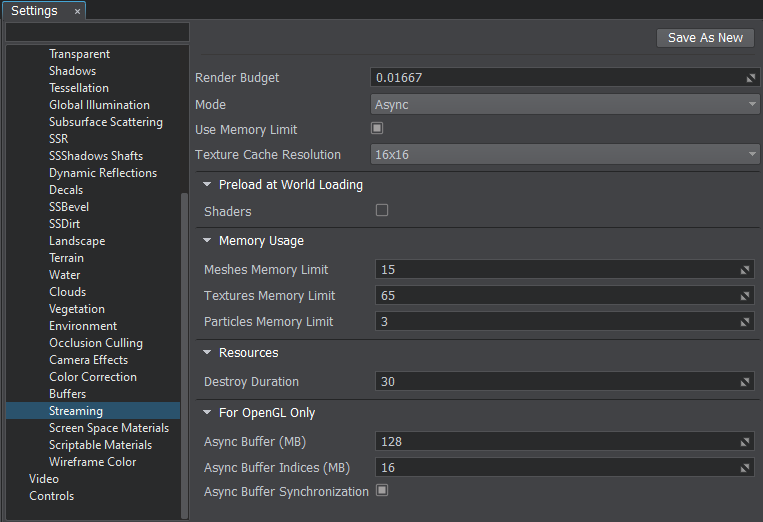Screen dimensions: 763x522
Task: Open Vegetation settings
Action: point(77,309)
